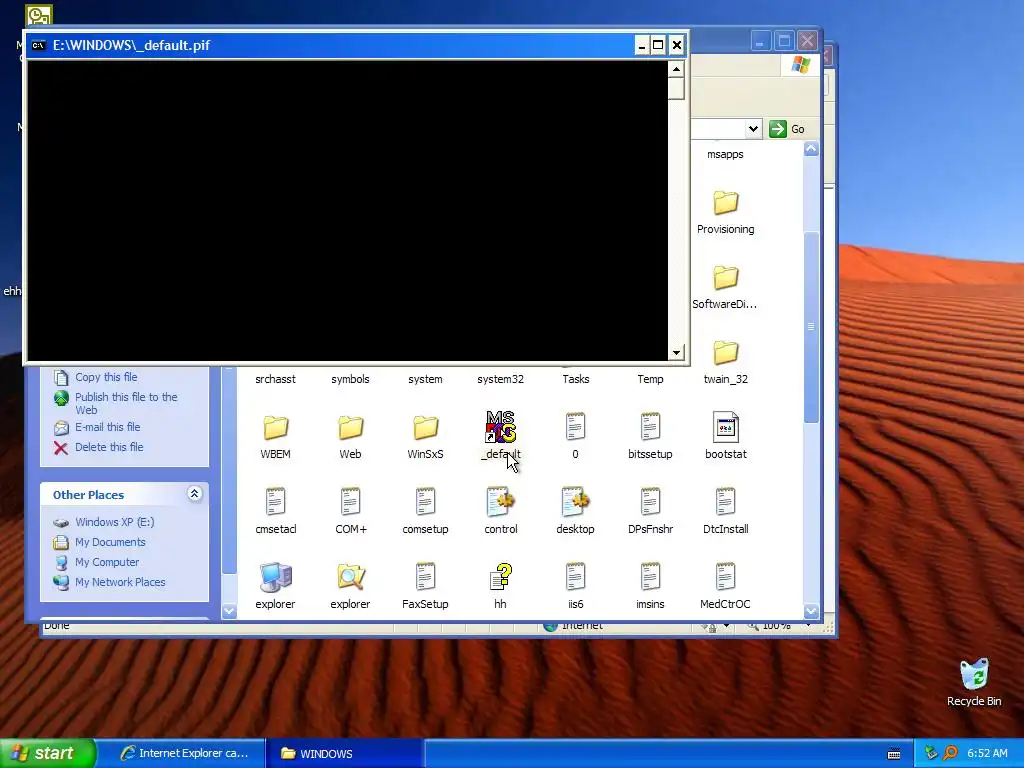Viewport: 1024px width, 768px height.
Task: Select the bootstat file icon
Action: pos(726,427)
